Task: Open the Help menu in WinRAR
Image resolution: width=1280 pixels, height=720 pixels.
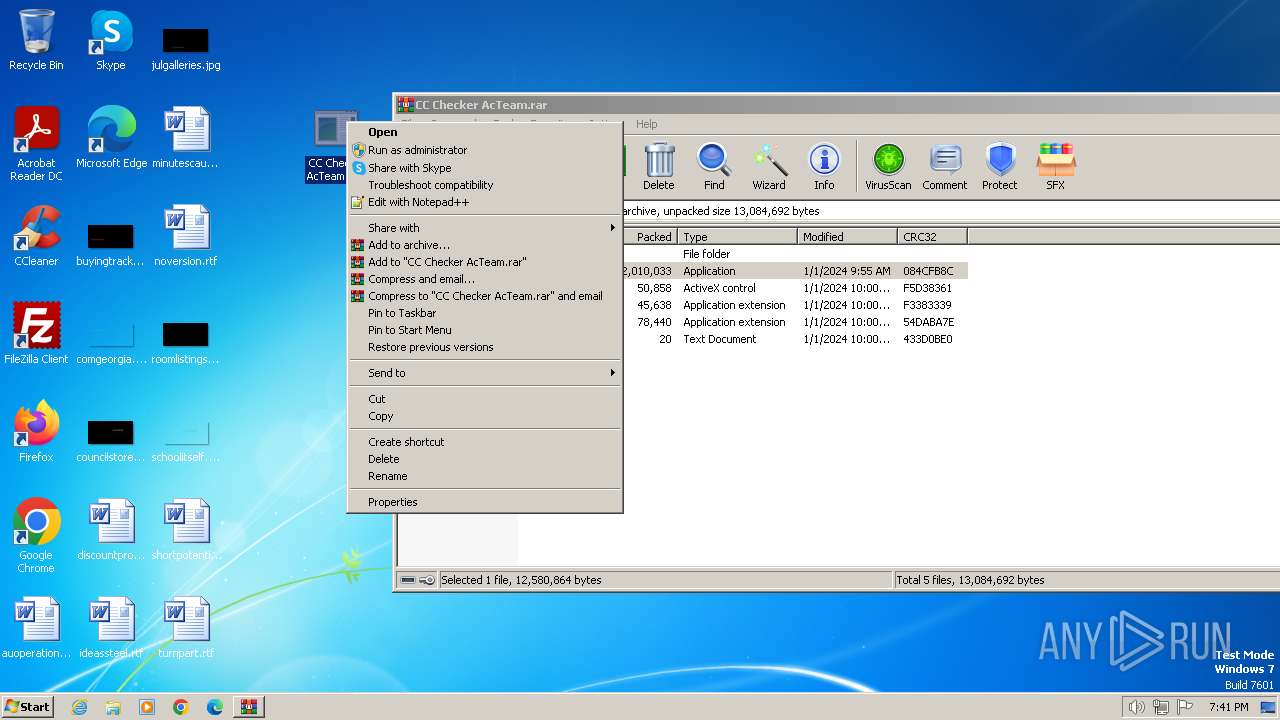Action: tap(646, 124)
